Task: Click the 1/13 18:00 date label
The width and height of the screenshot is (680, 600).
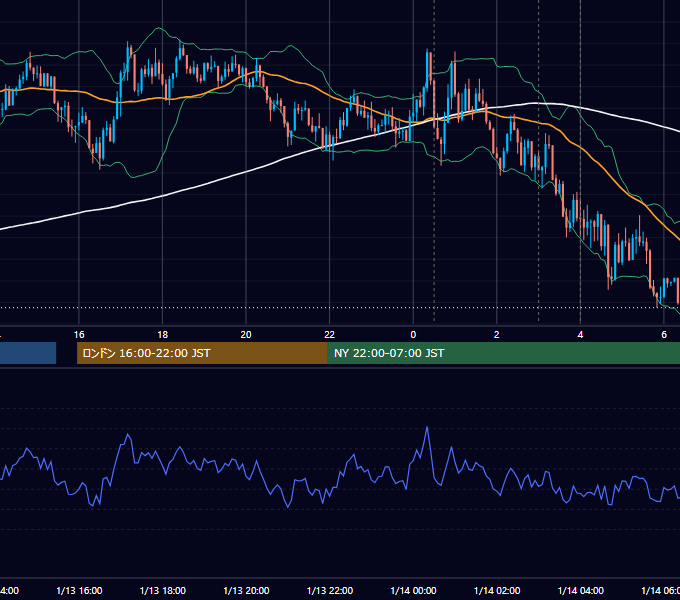Action: (163, 590)
